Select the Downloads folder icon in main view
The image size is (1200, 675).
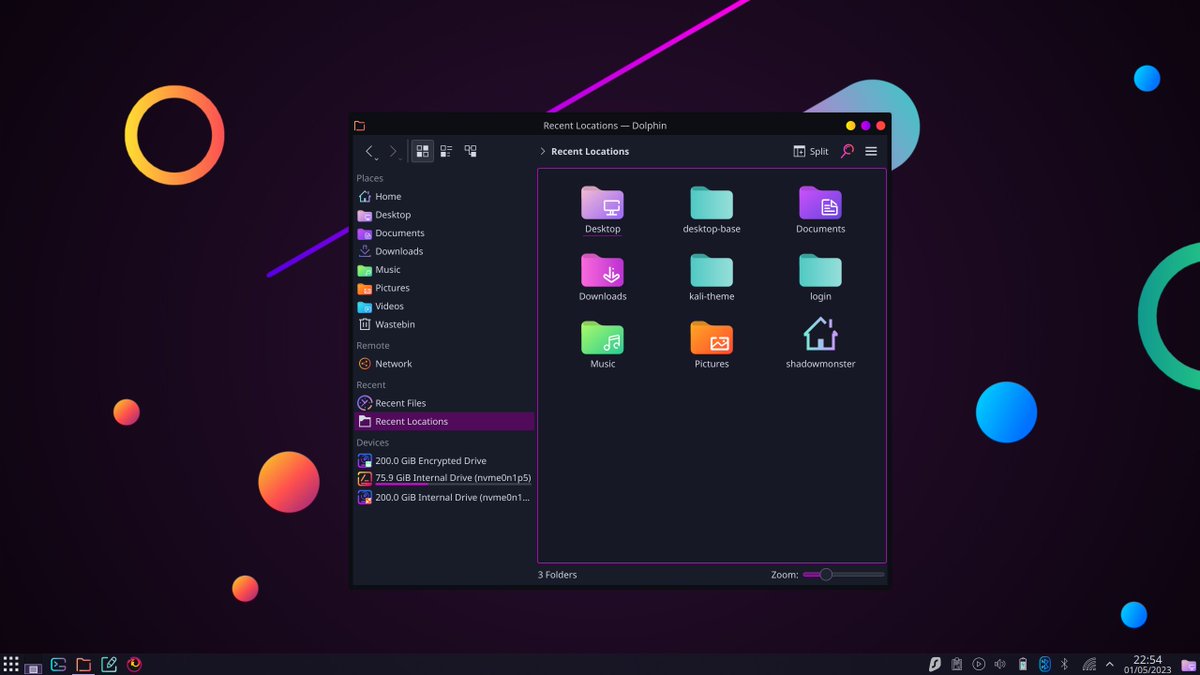tap(602, 270)
